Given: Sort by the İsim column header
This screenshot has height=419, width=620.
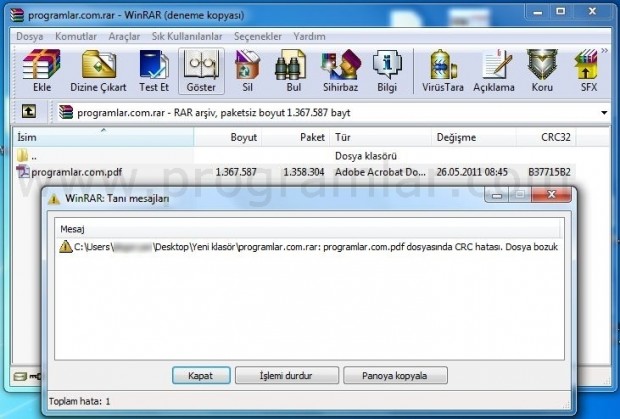Looking at the screenshot, I should [103, 137].
